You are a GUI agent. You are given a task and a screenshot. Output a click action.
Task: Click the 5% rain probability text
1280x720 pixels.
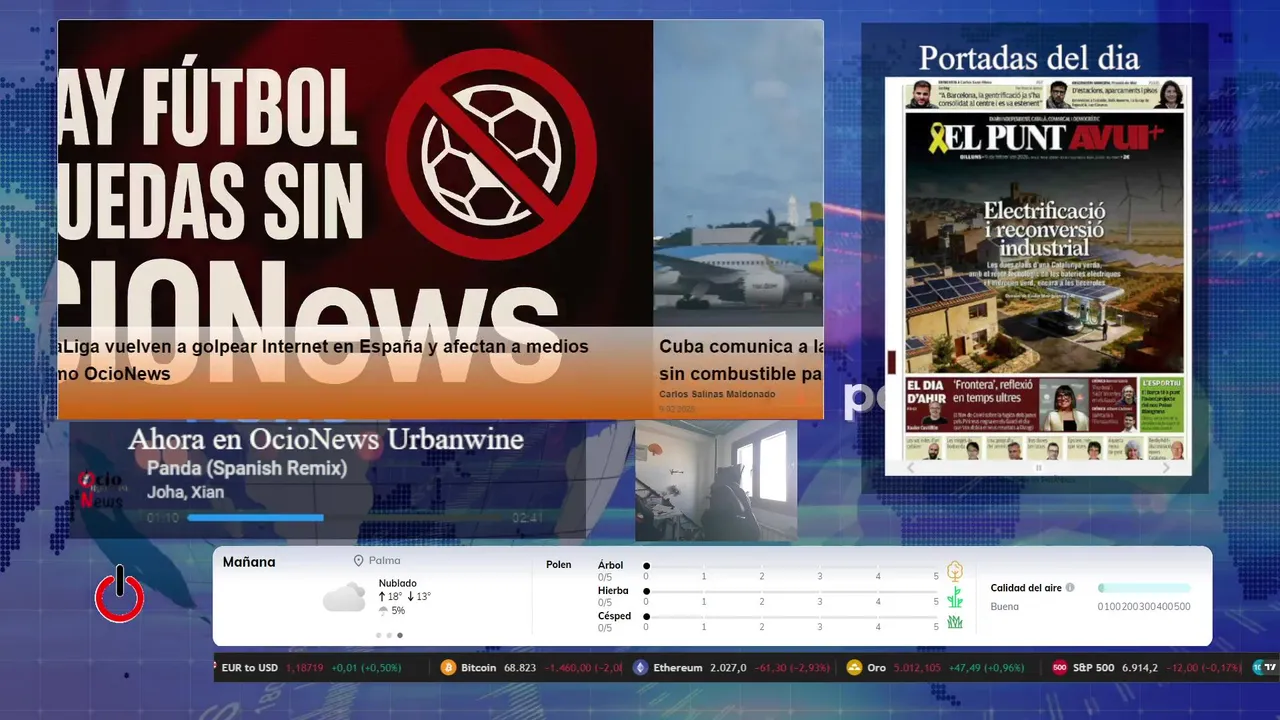point(398,610)
